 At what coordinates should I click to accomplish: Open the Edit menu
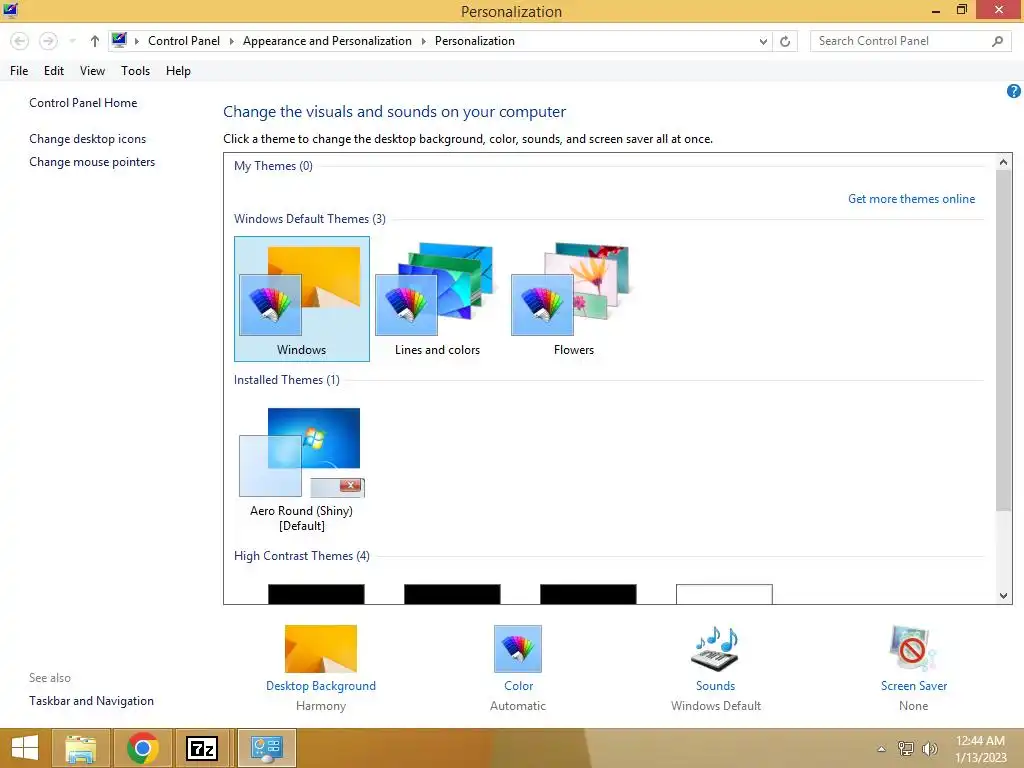click(x=54, y=71)
